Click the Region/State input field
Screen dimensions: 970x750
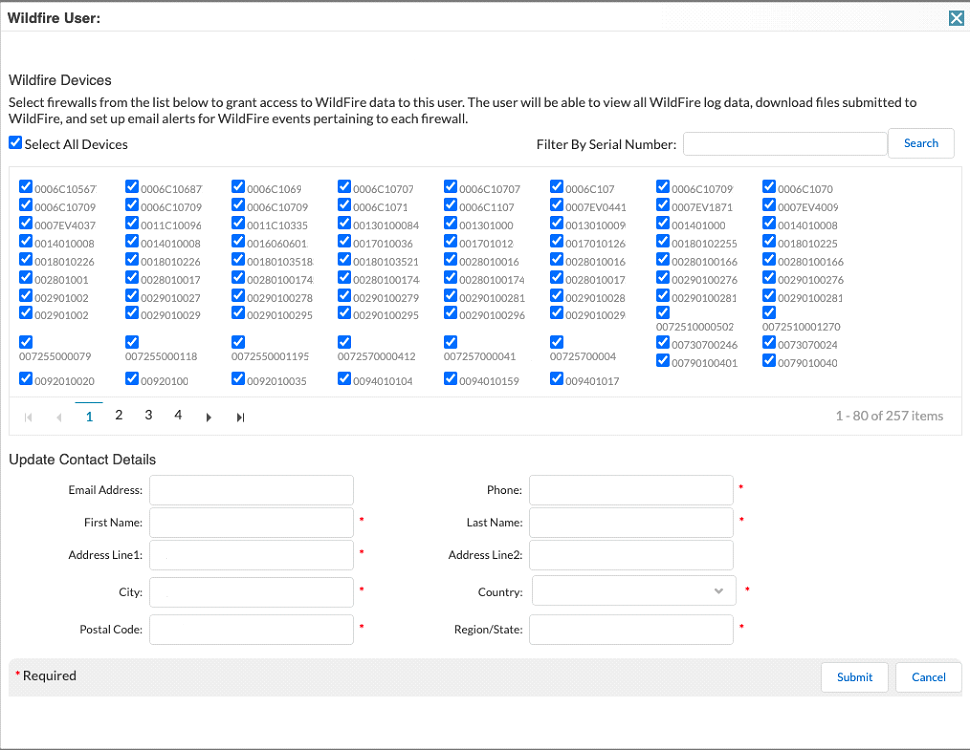pyautogui.click(x=631, y=629)
